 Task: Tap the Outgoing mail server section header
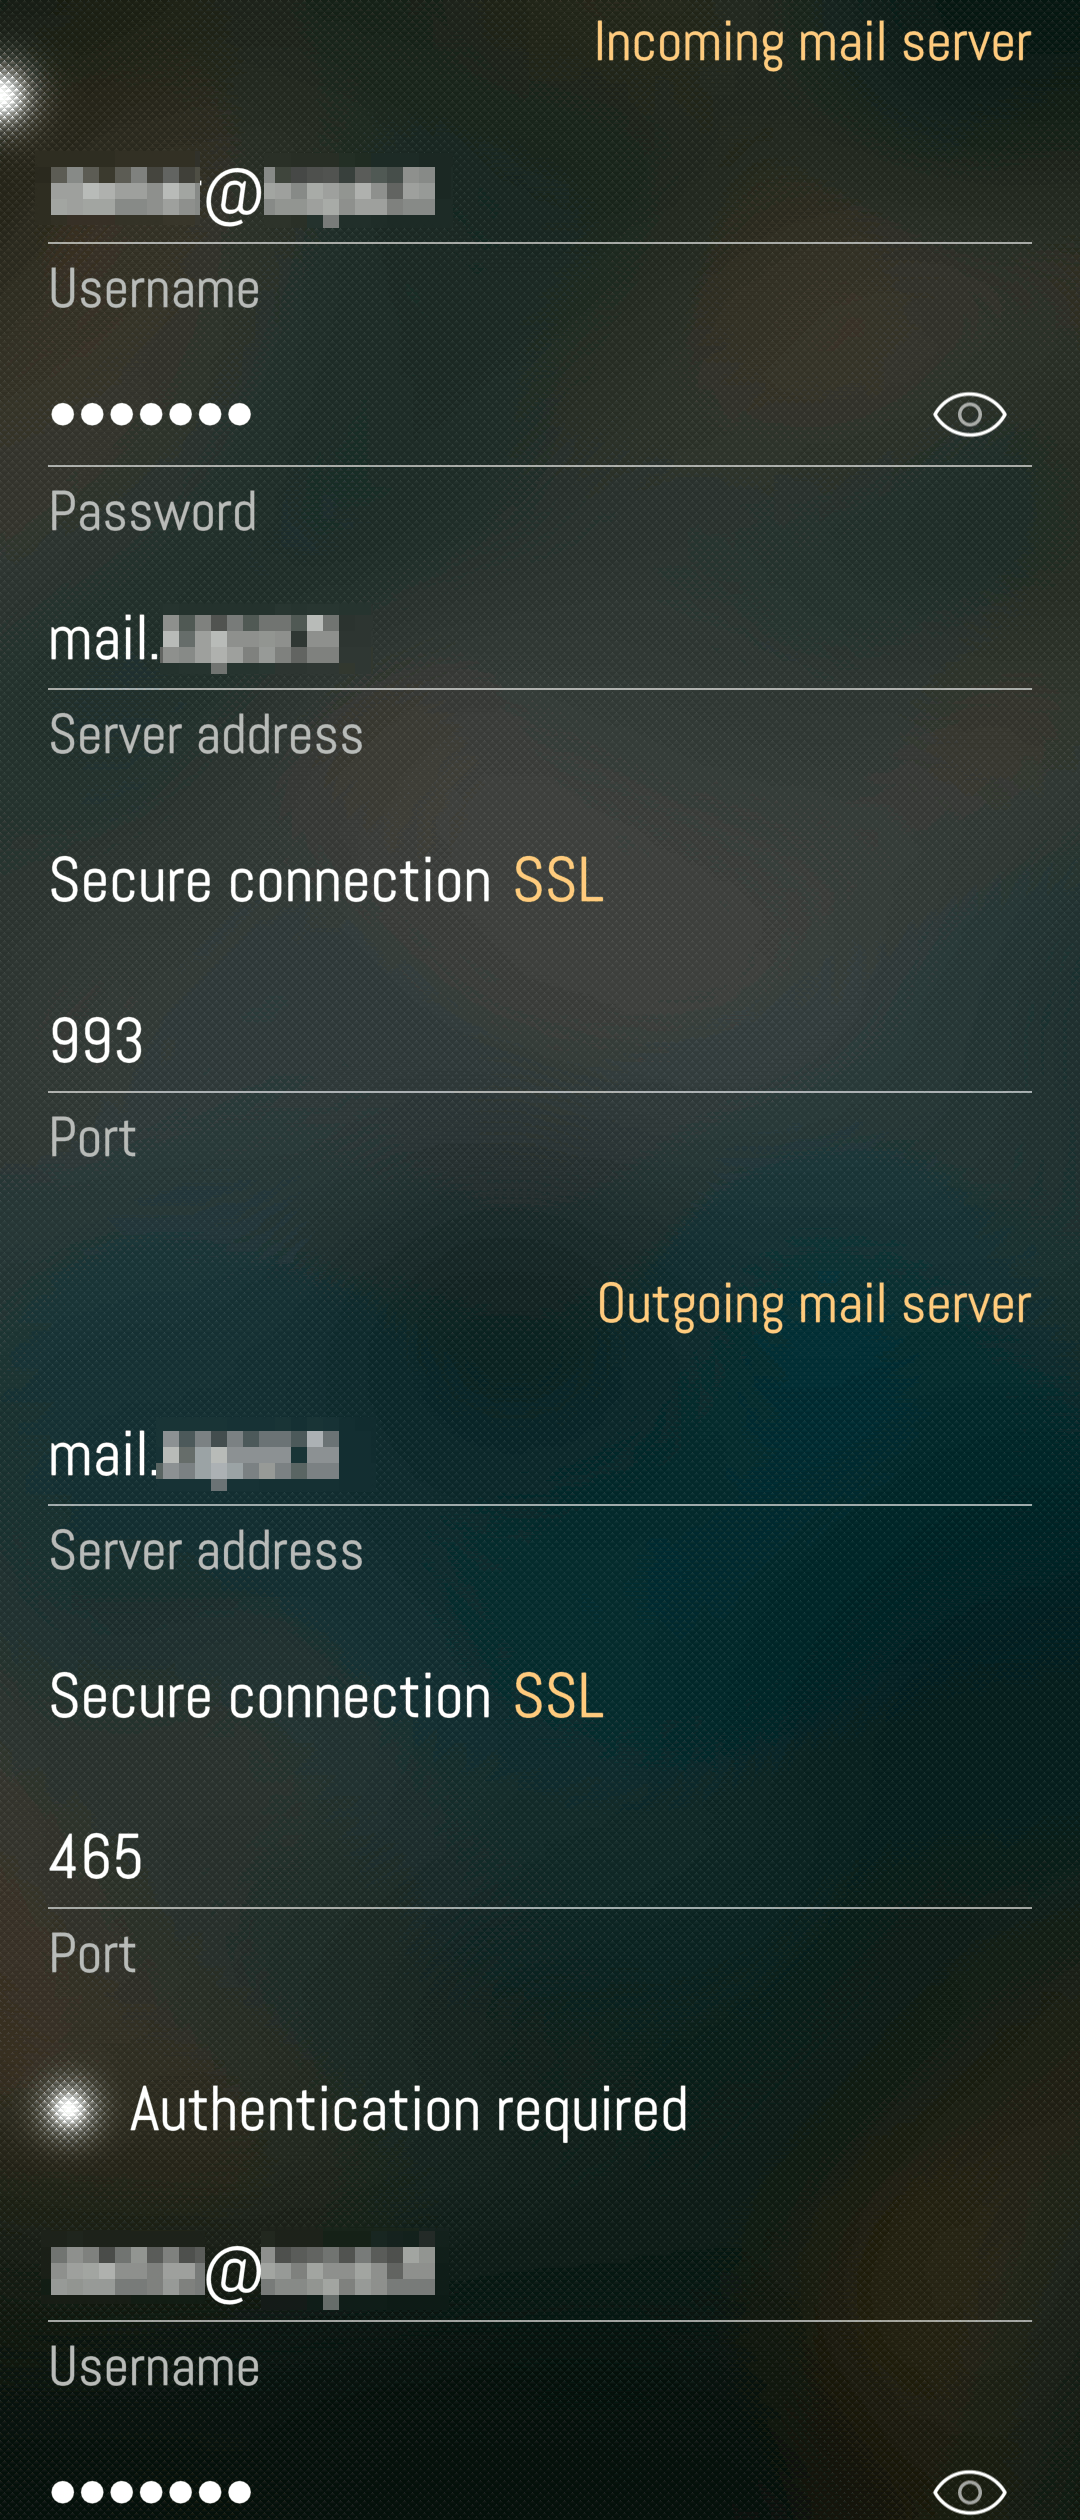814,1304
